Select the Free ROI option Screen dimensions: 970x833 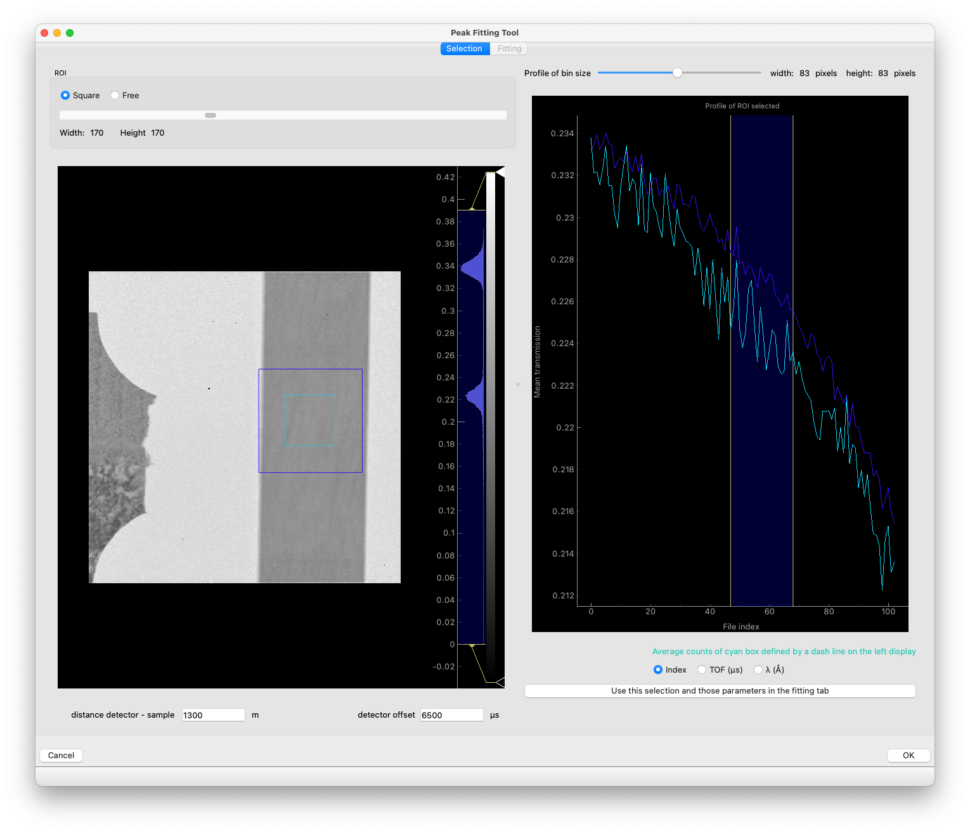pyautogui.click(x=115, y=95)
